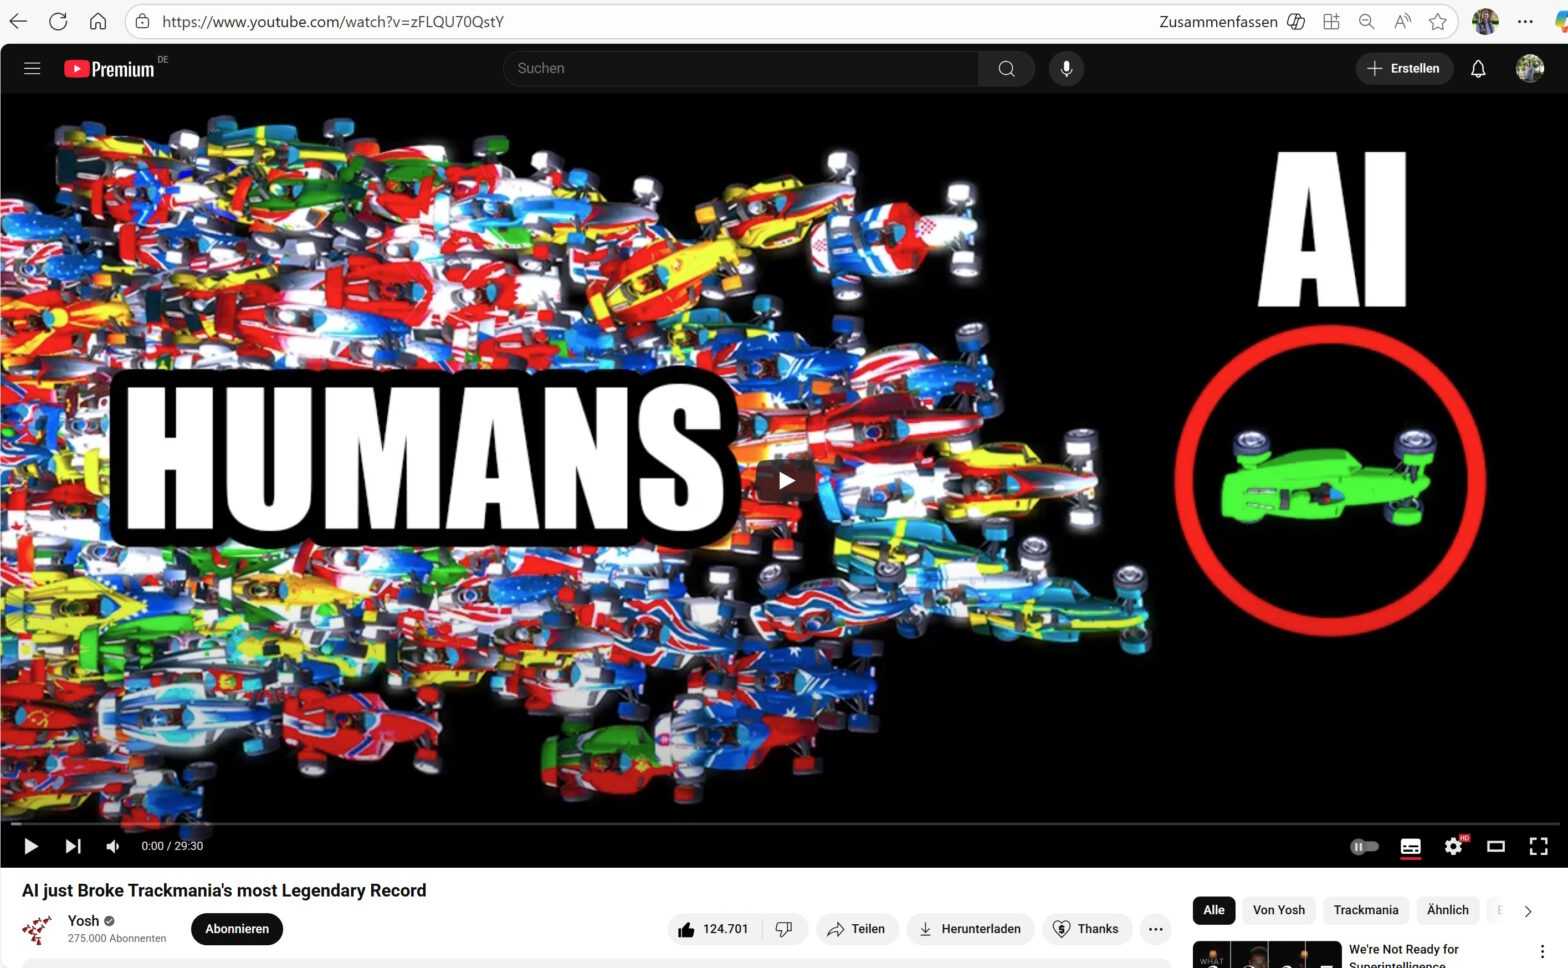Click the voice search microphone icon

[x=1066, y=69]
